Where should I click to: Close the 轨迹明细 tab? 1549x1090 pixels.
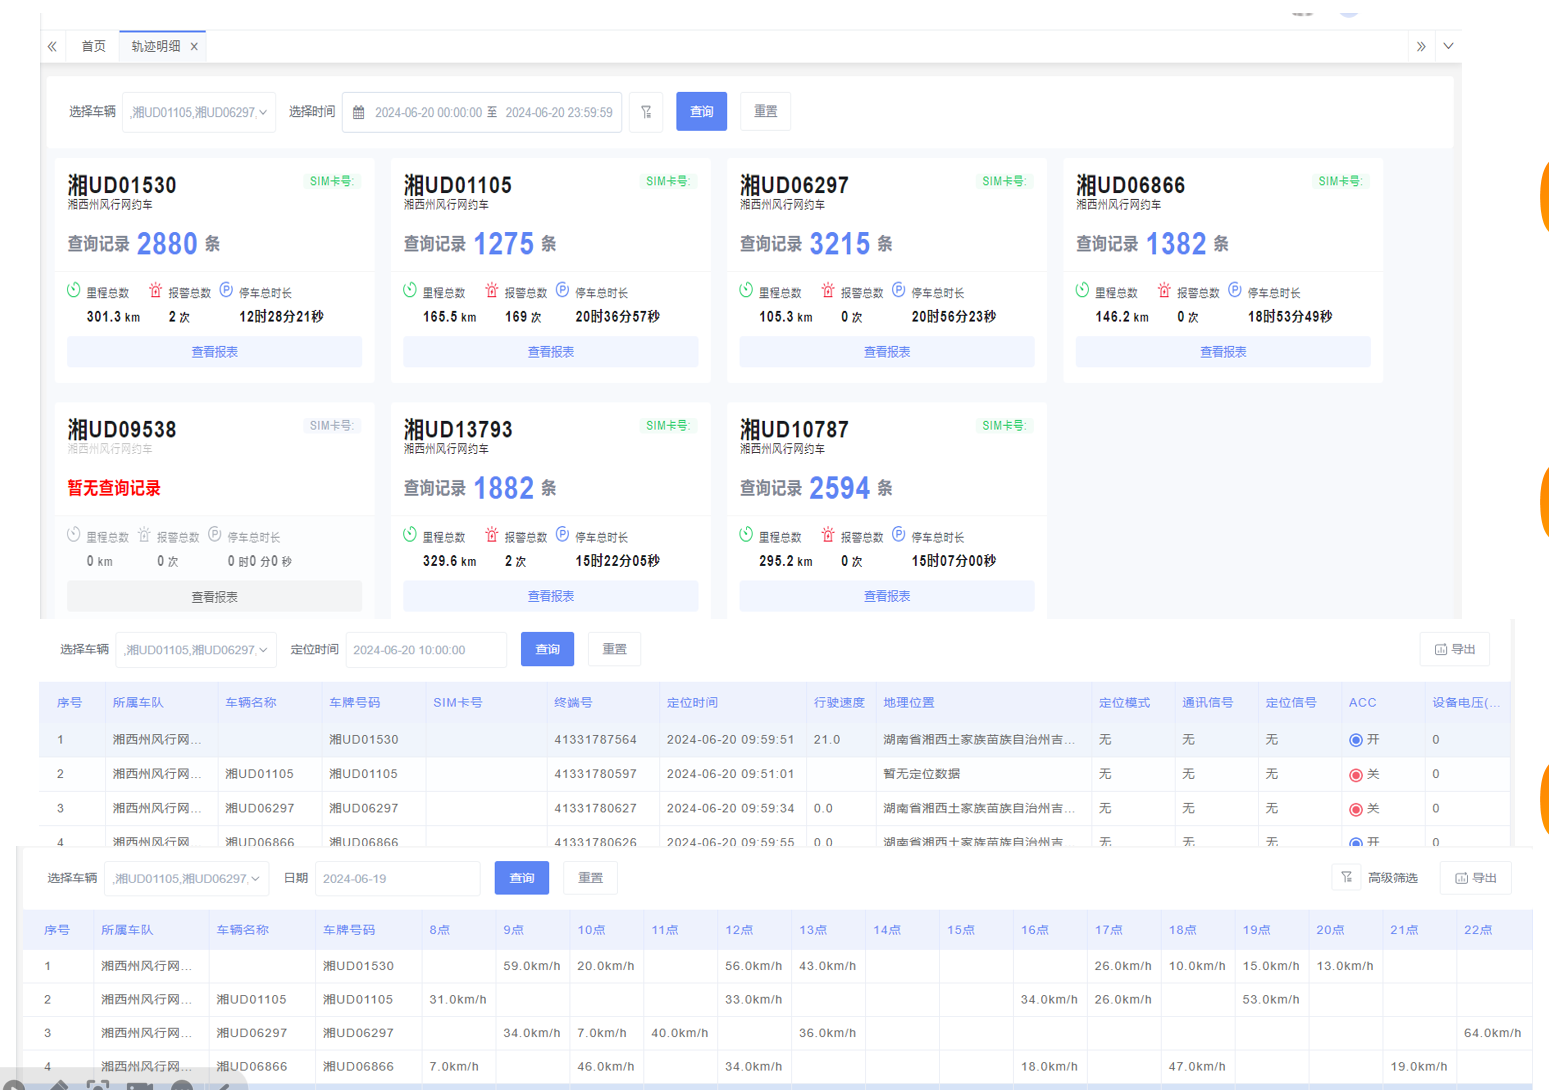[x=194, y=46]
